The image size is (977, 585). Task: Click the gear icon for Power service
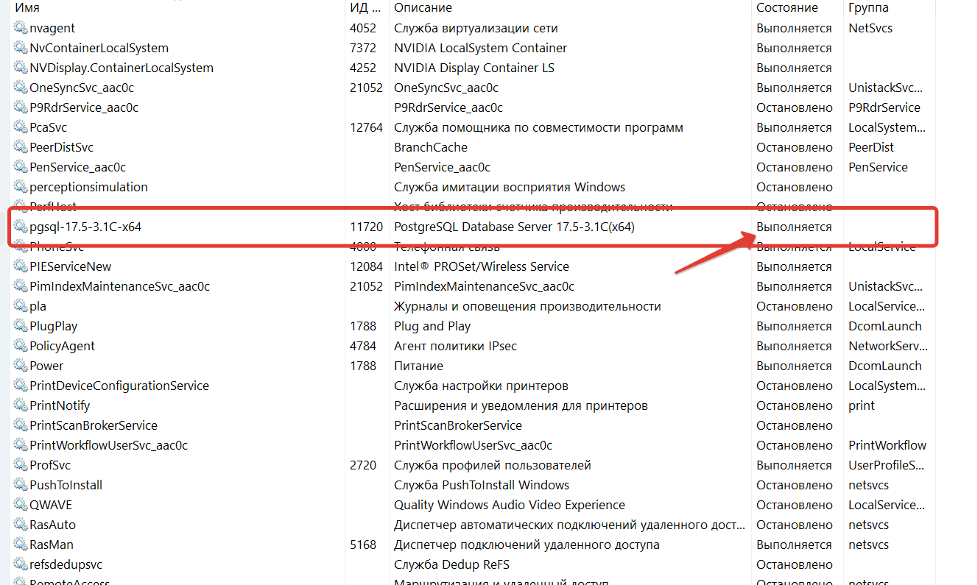click(20, 366)
